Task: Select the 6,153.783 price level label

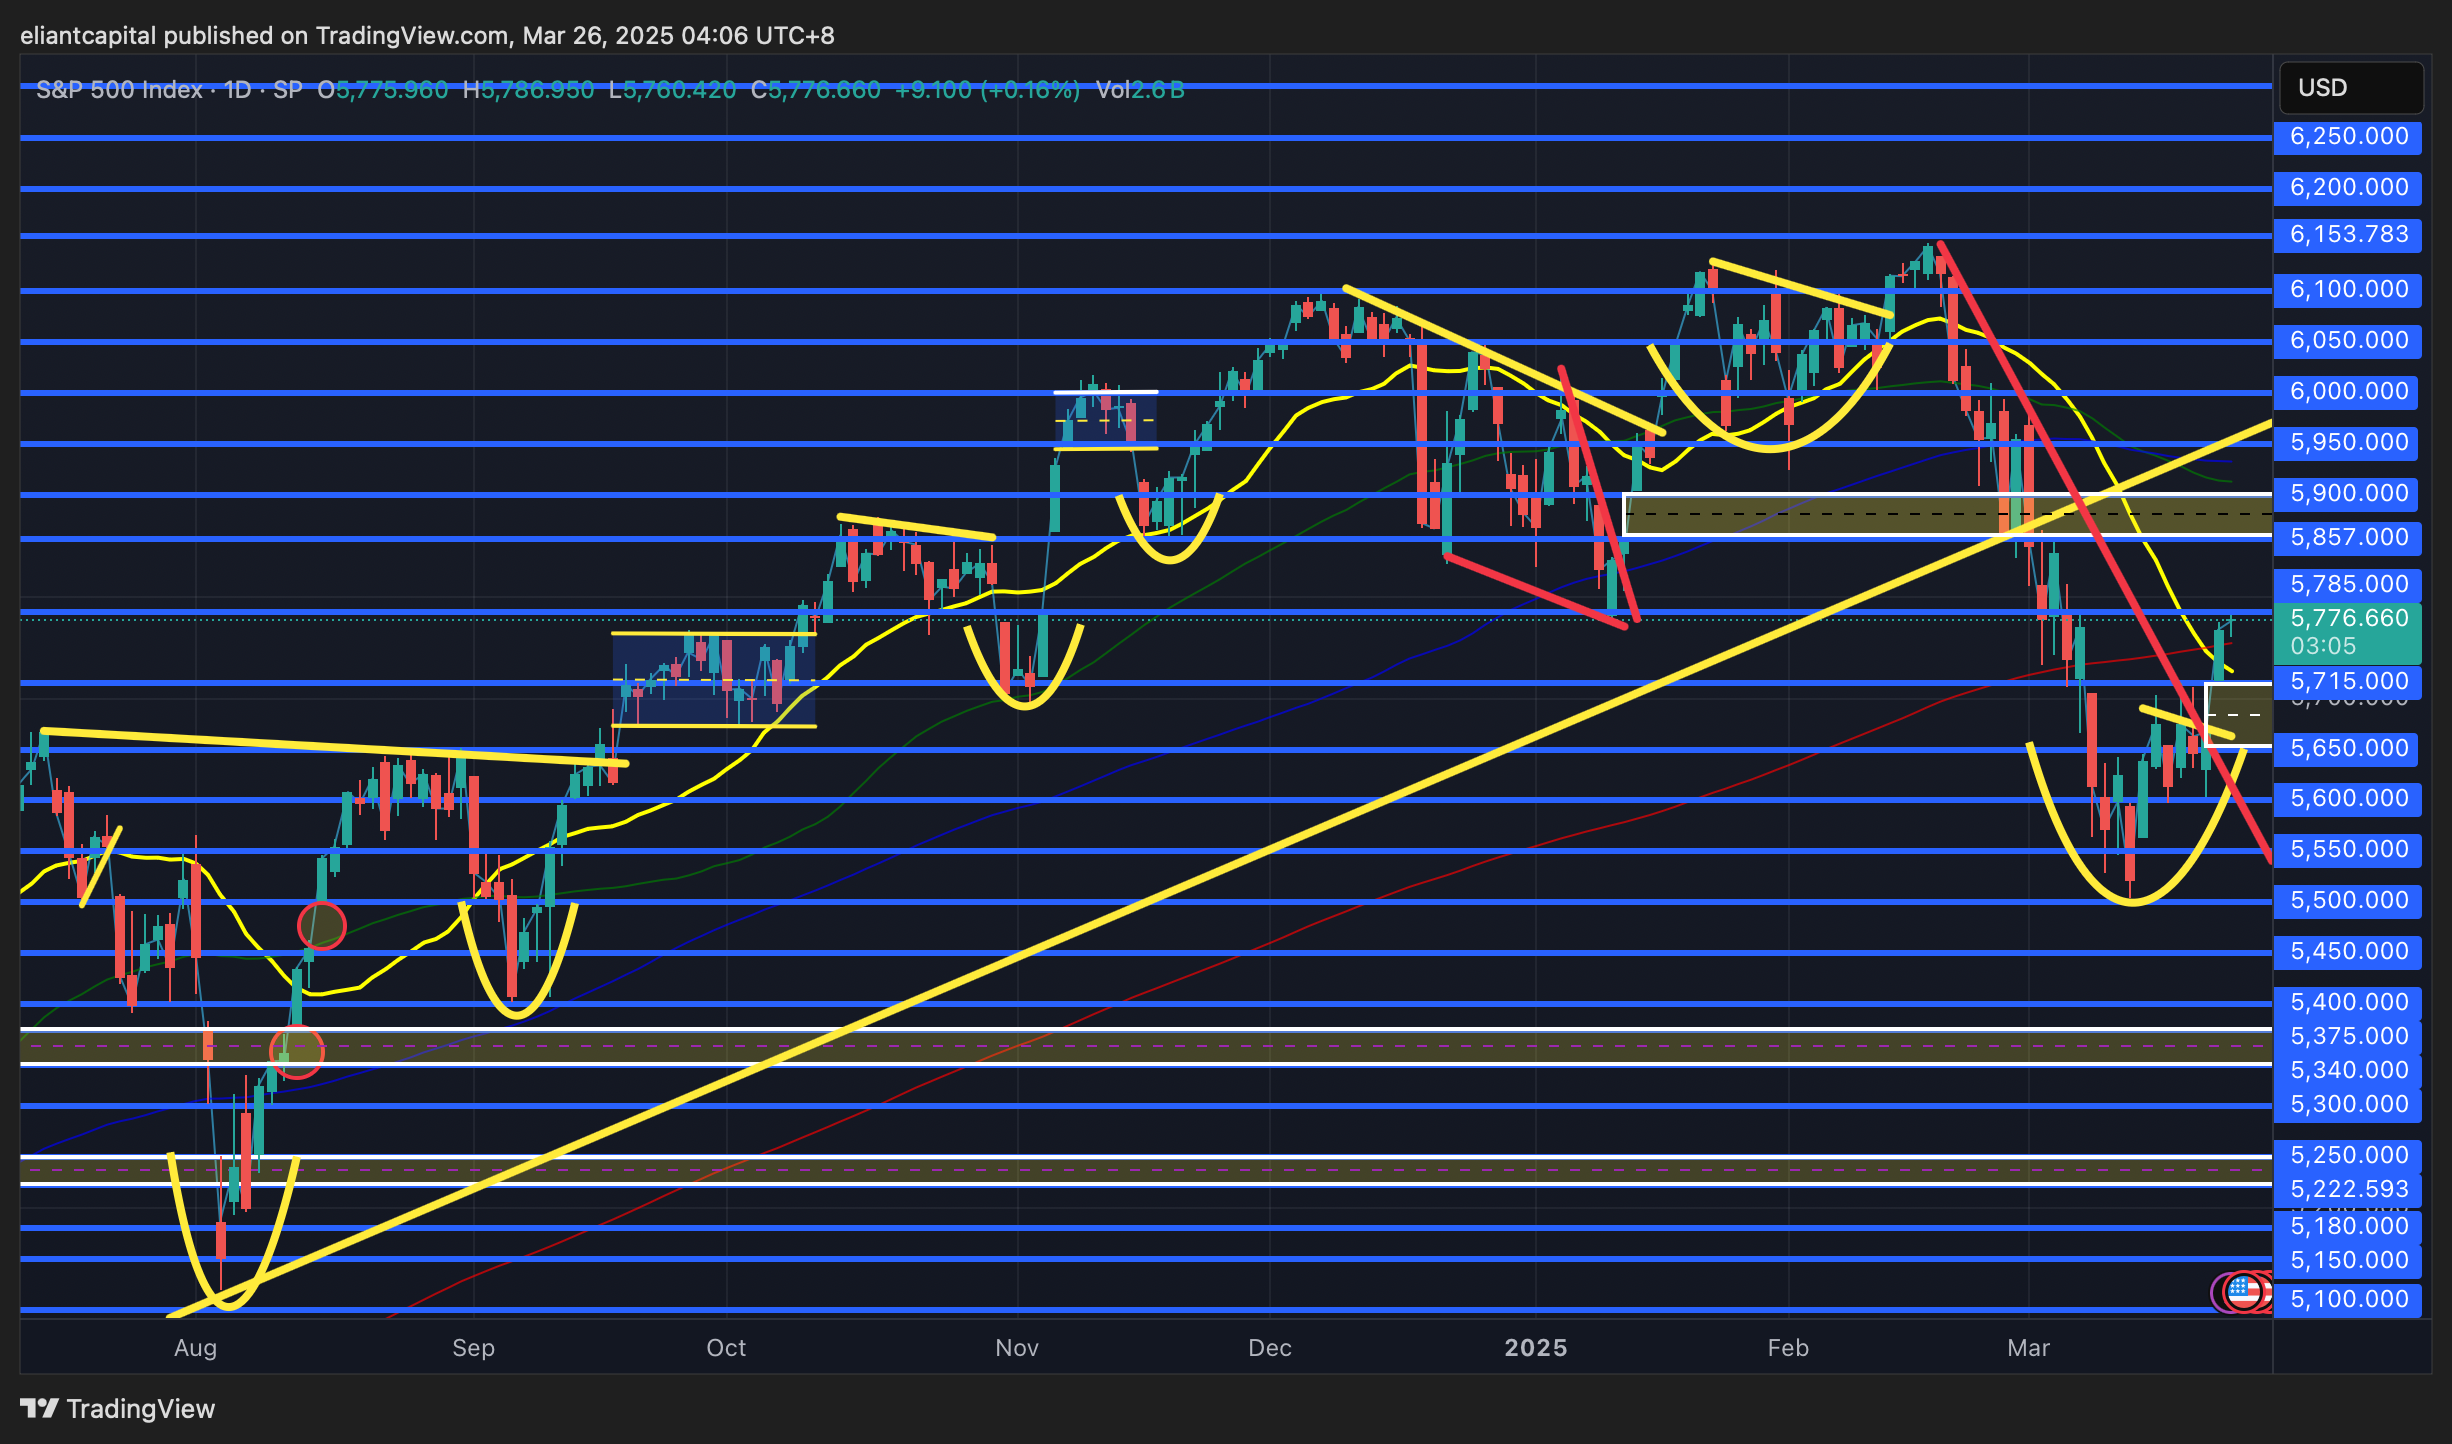Action: click(x=2348, y=235)
